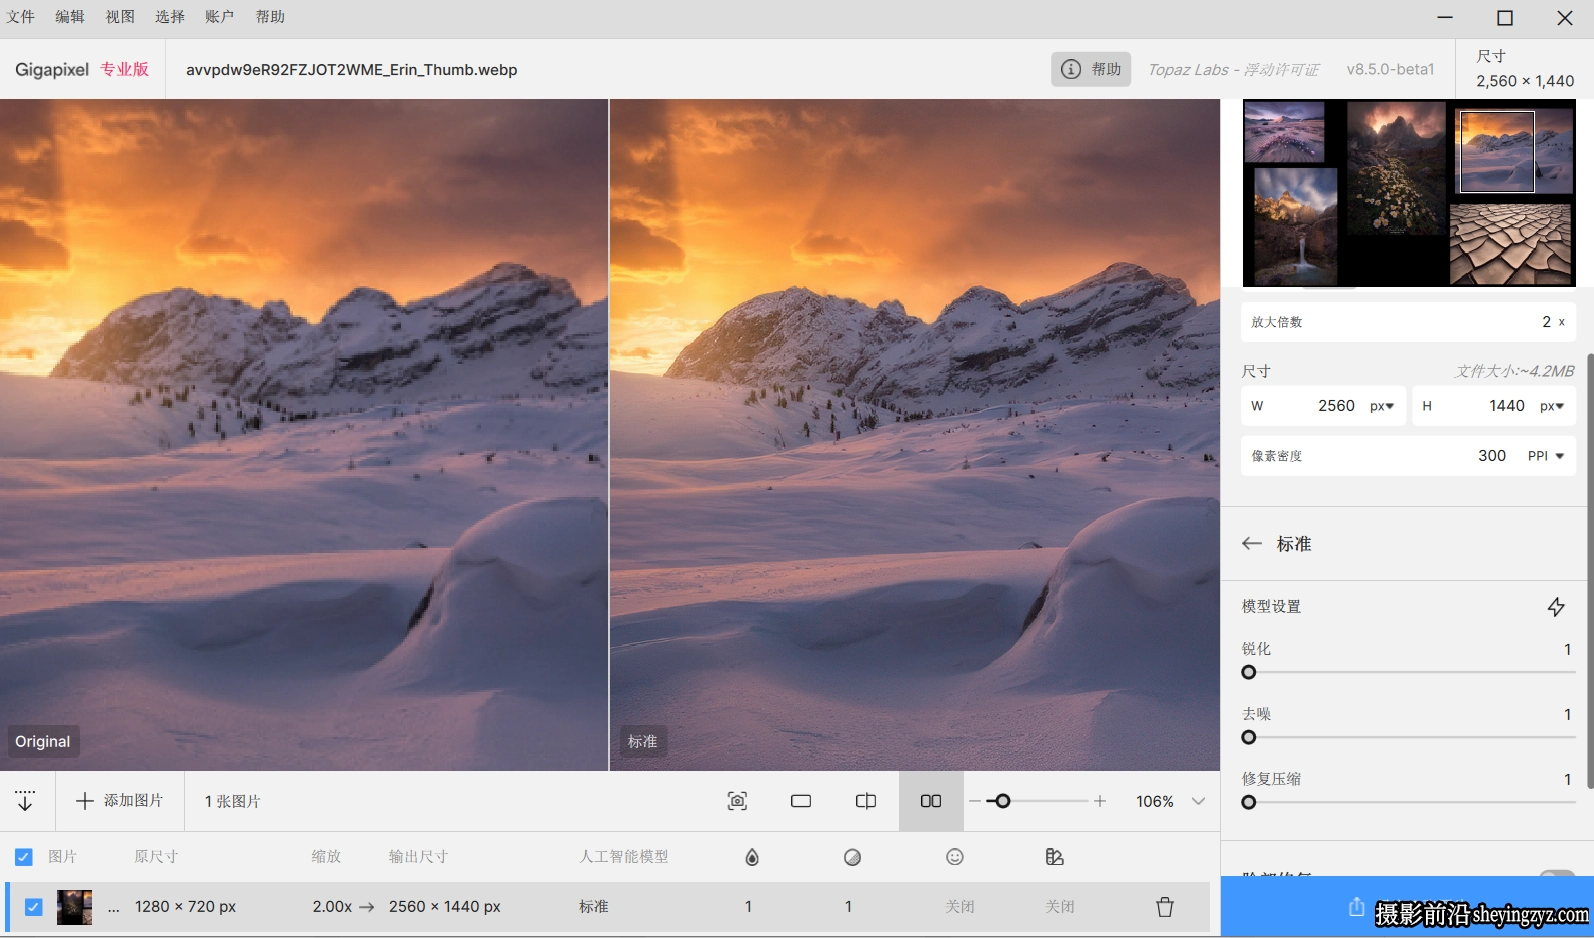Click the 原尺寸 column header
This screenshot has width=1594, height=938.
tap(156, 857)
